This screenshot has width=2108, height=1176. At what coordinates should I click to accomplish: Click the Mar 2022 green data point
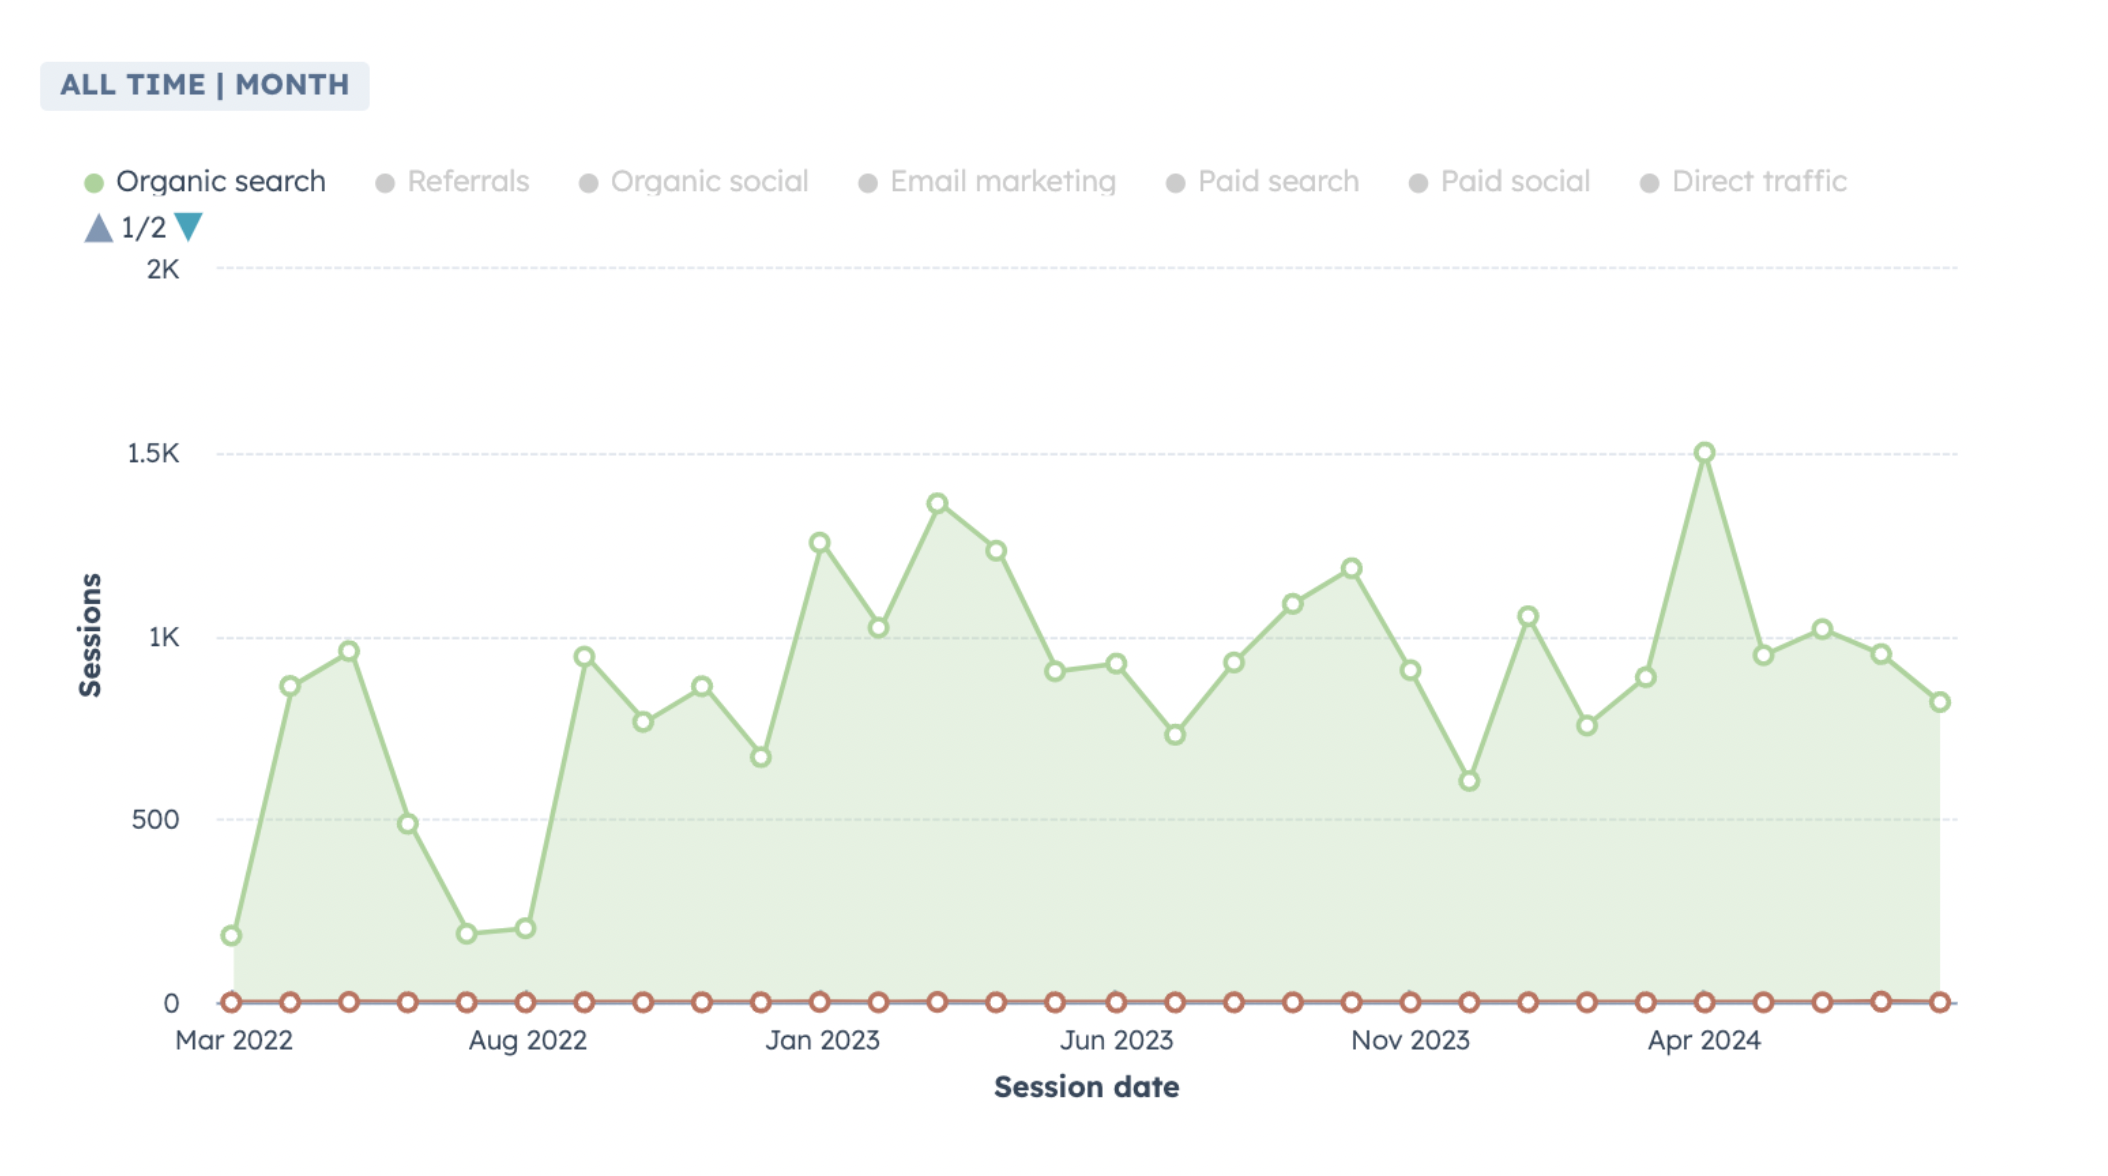231,936
